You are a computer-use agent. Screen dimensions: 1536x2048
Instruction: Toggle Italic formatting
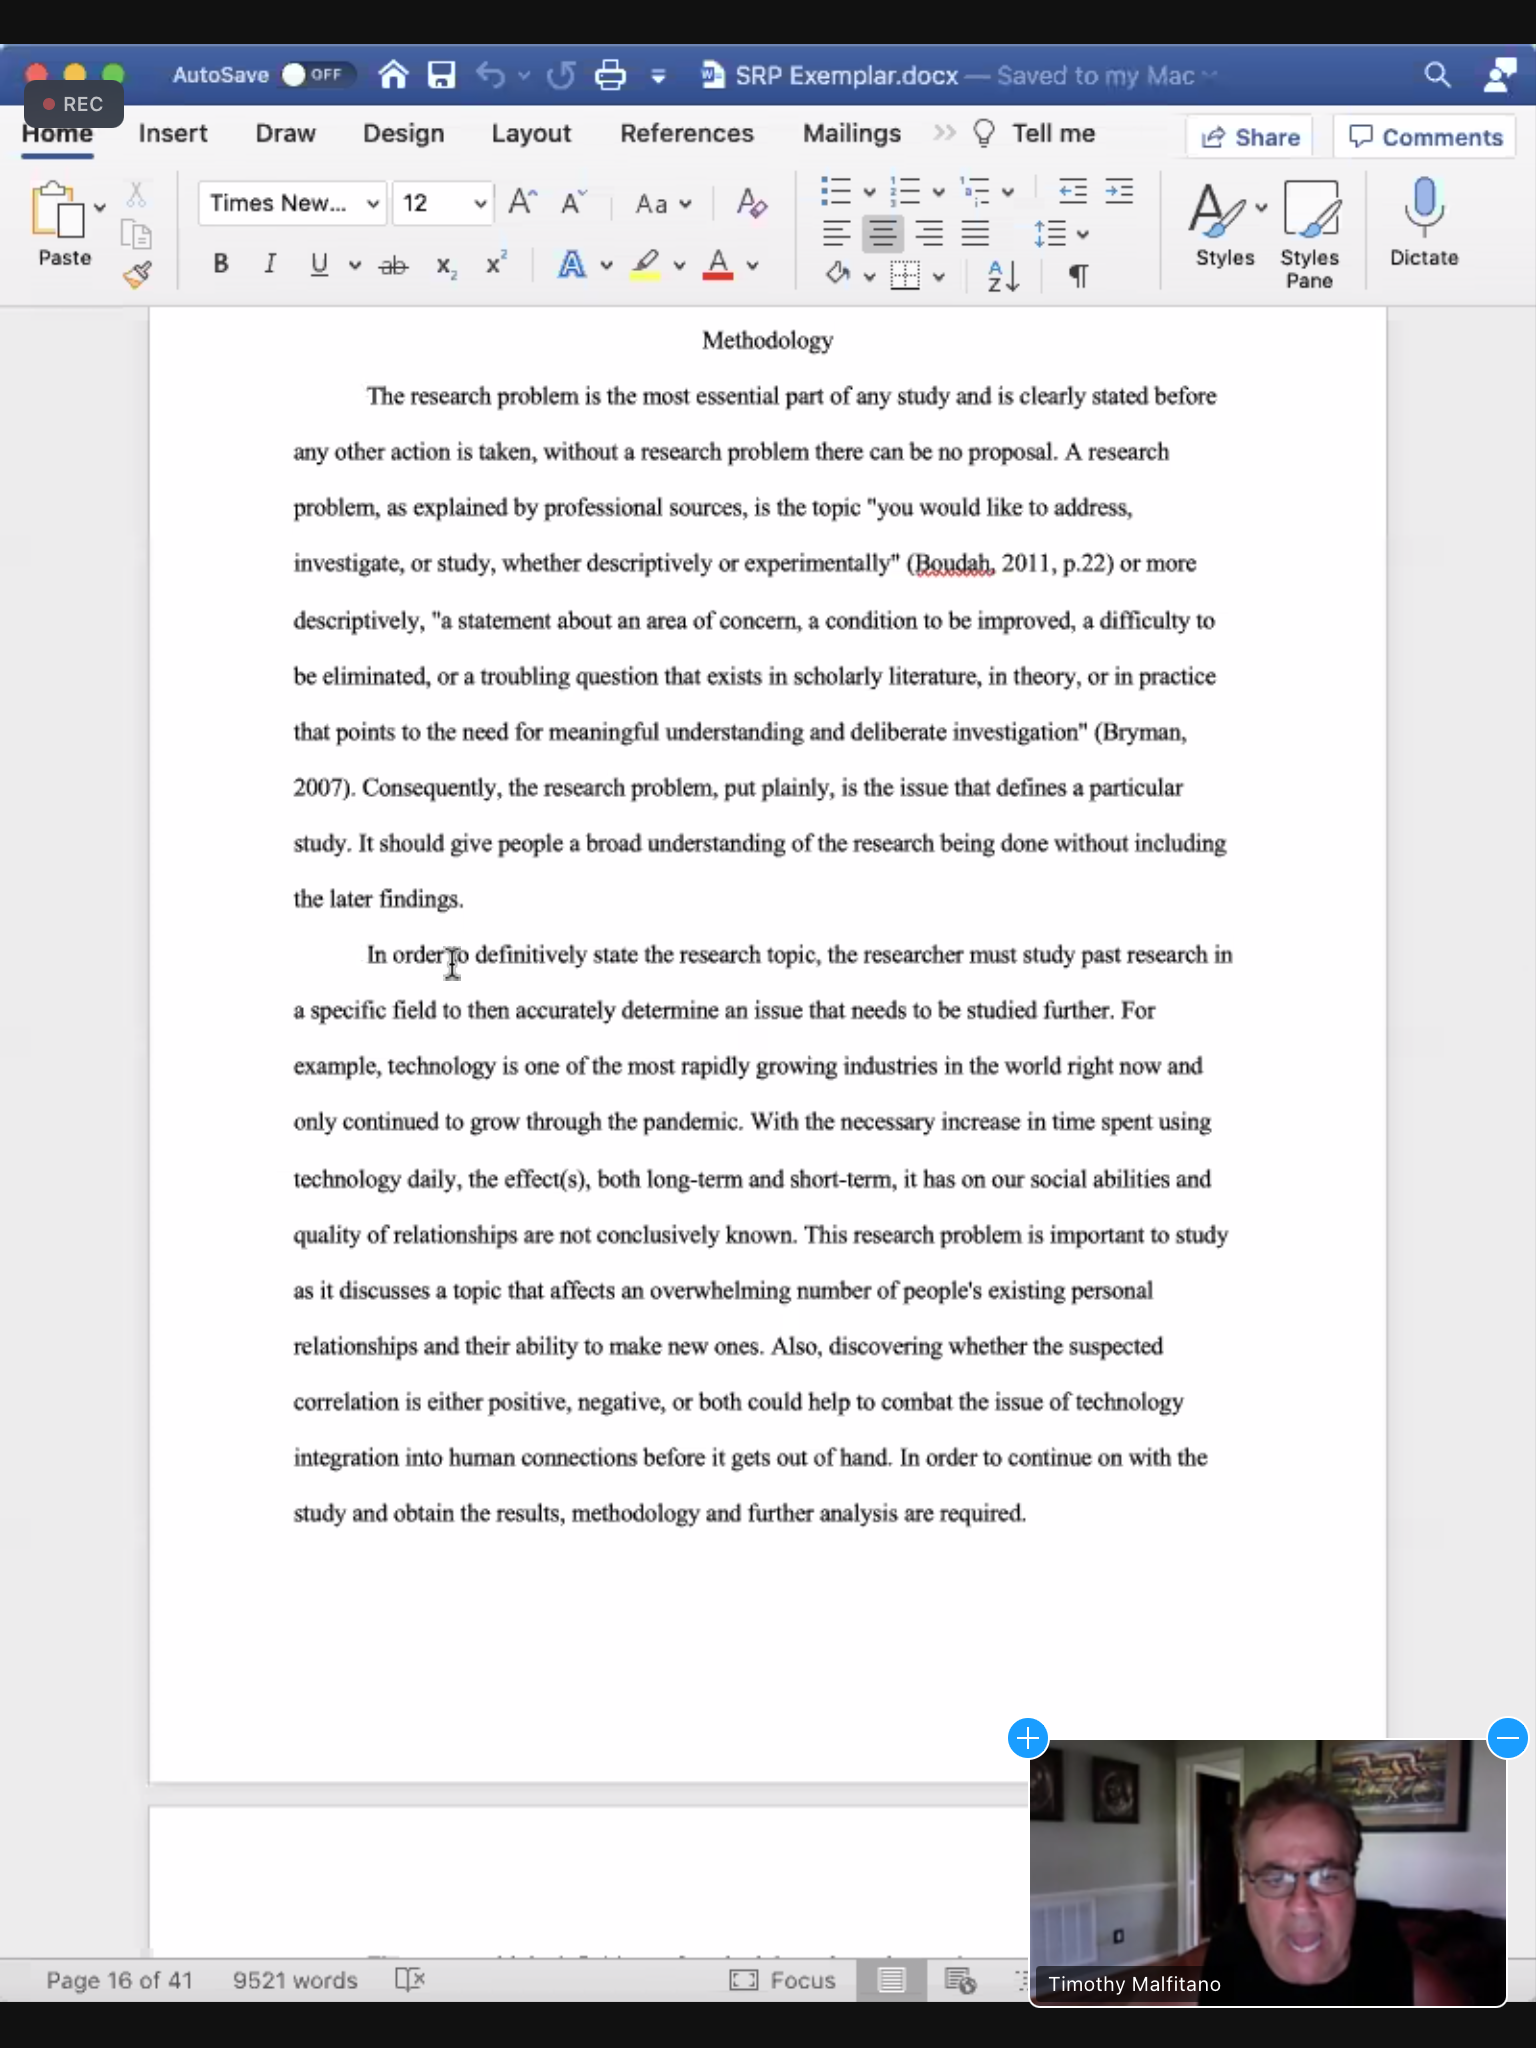click(269, 264)
